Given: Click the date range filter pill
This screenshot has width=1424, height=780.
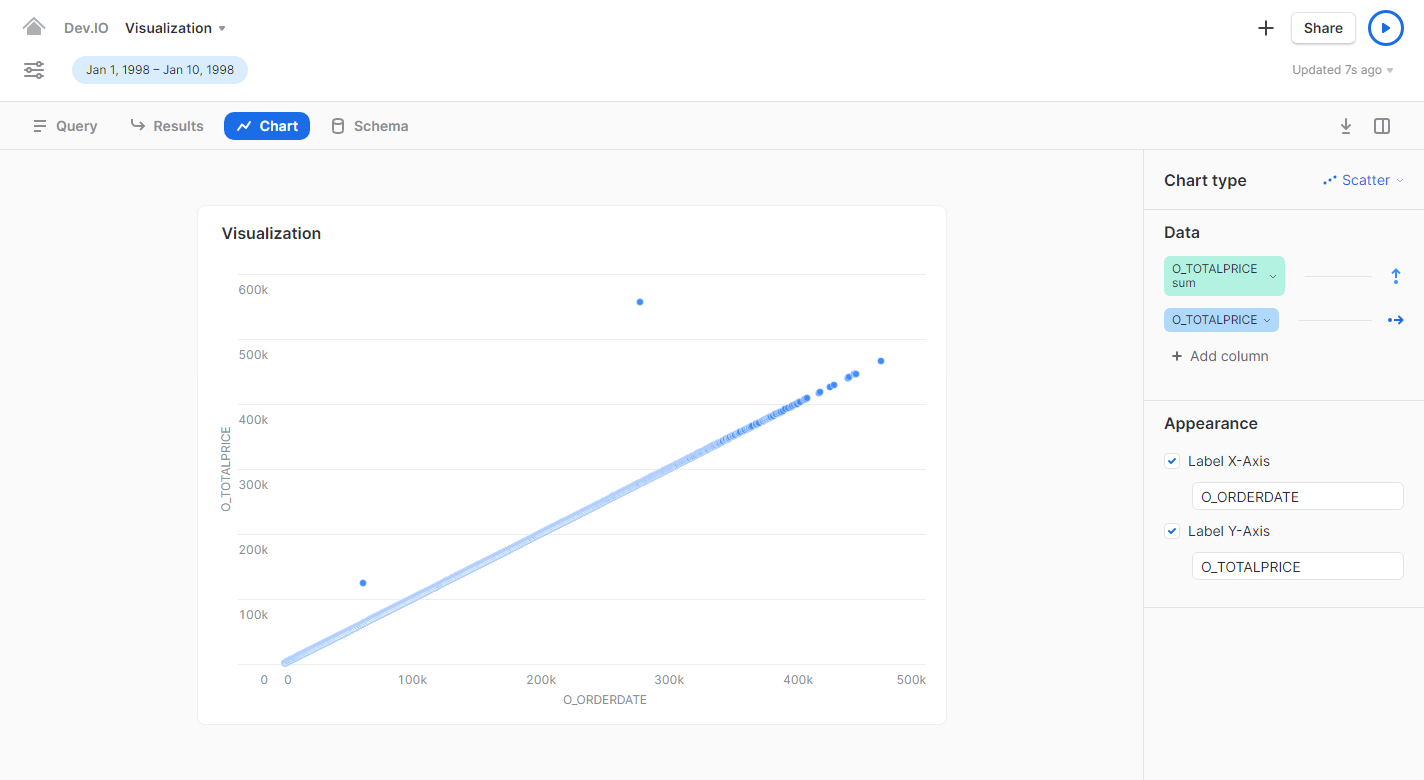Looking at the screenshot, I should point(160,70).
